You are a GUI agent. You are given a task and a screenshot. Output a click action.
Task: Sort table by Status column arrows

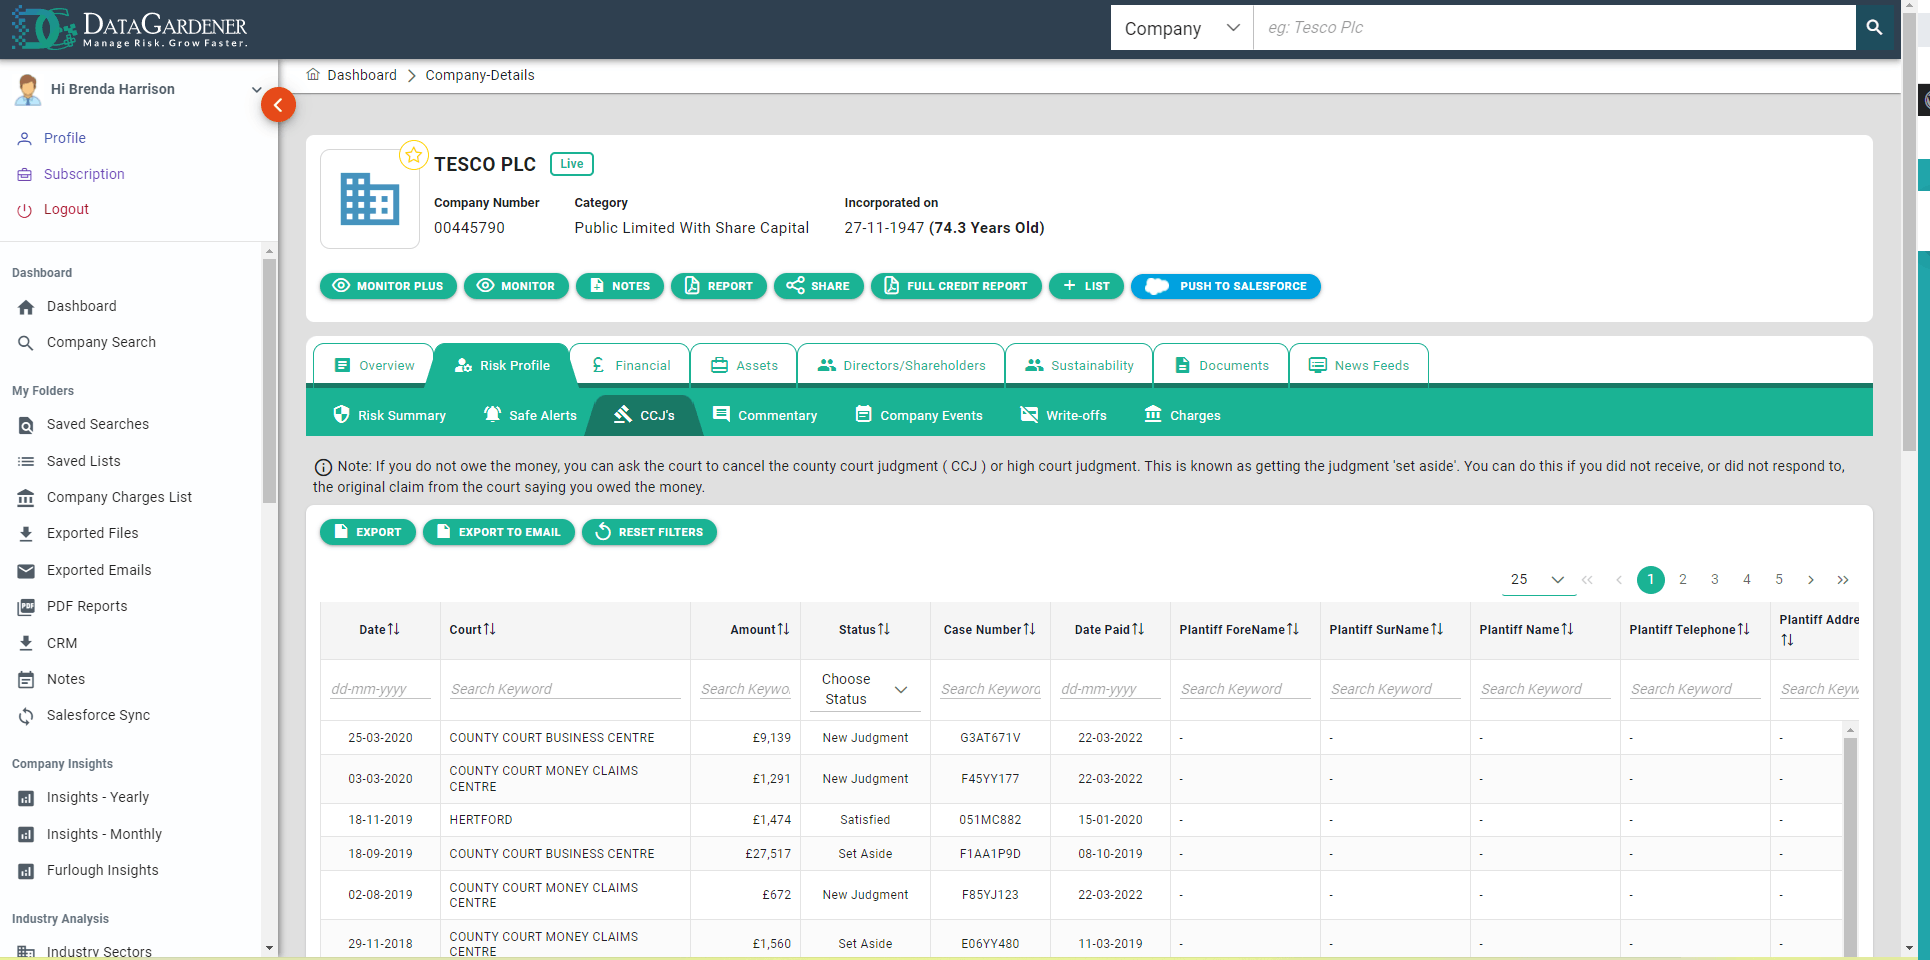coord(884,629)
